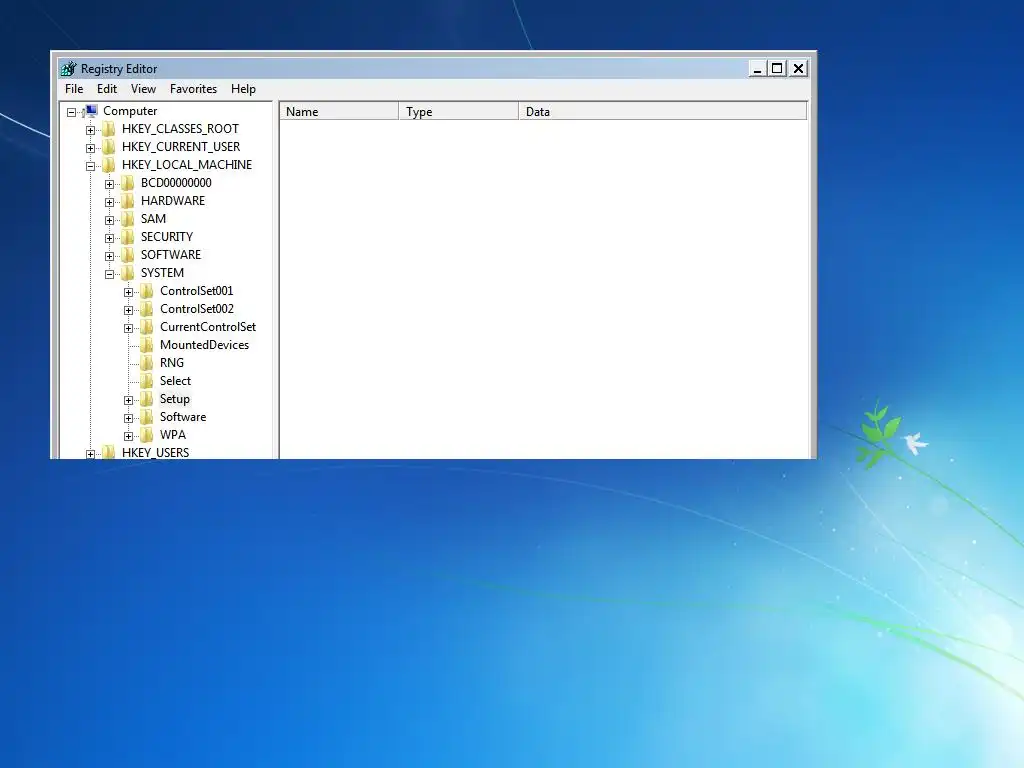Expand the SECURITY node
This screenshot has width=1024, height=768.
(109, 238)
